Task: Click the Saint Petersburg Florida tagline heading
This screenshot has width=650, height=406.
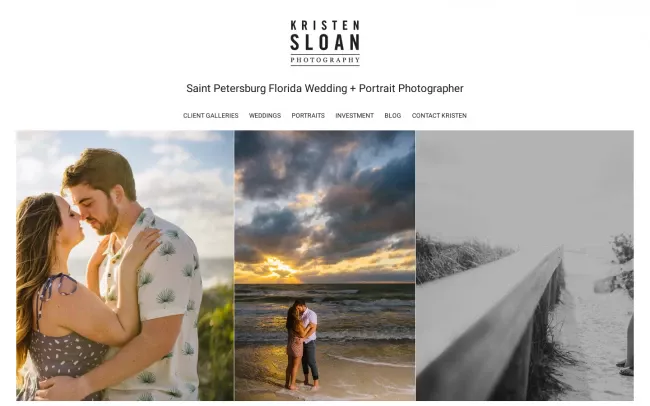Action: (x=325, y=88)
